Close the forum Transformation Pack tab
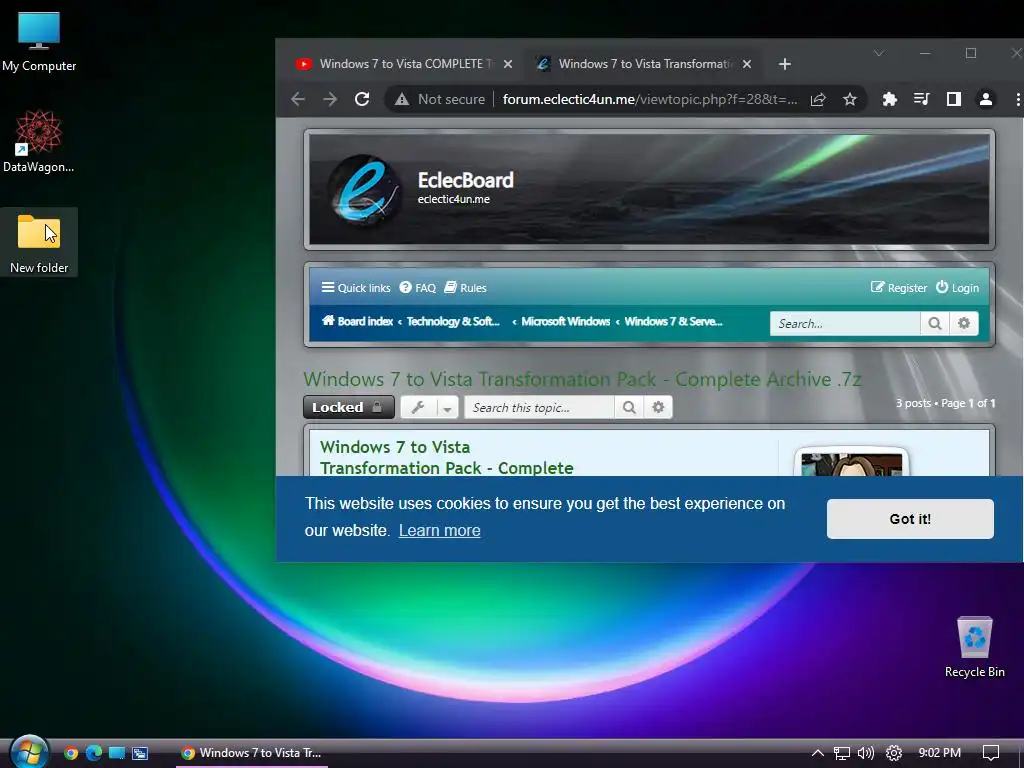 click(747, 64)
